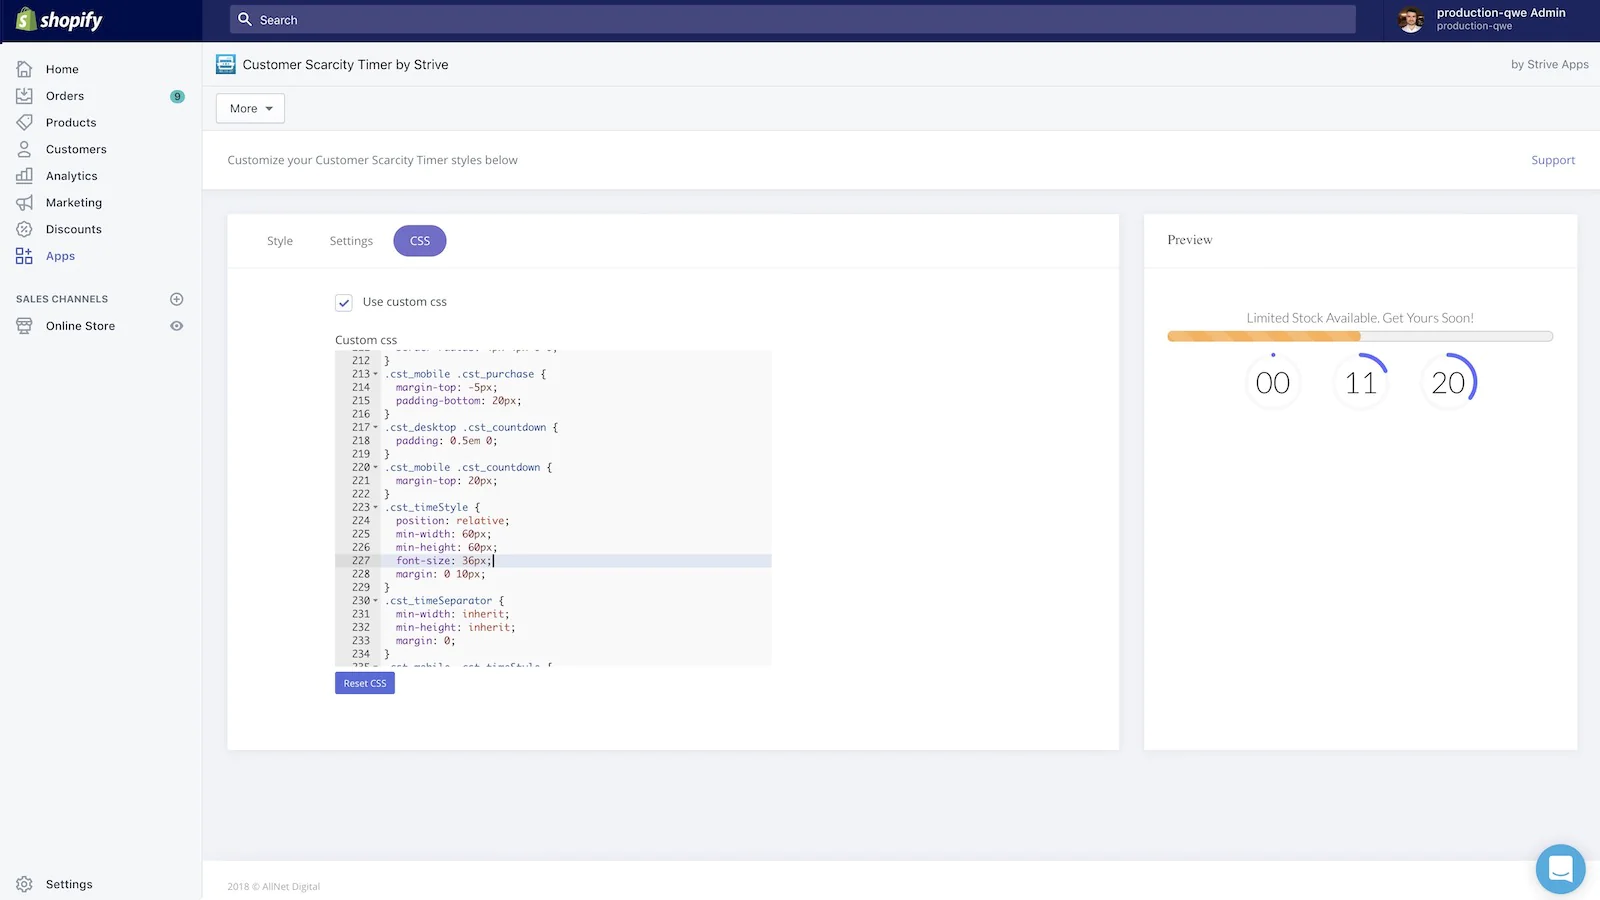Open Discounts section
Screen dimensions: 1600x900
pyautogui.click(x=74, y=229)
